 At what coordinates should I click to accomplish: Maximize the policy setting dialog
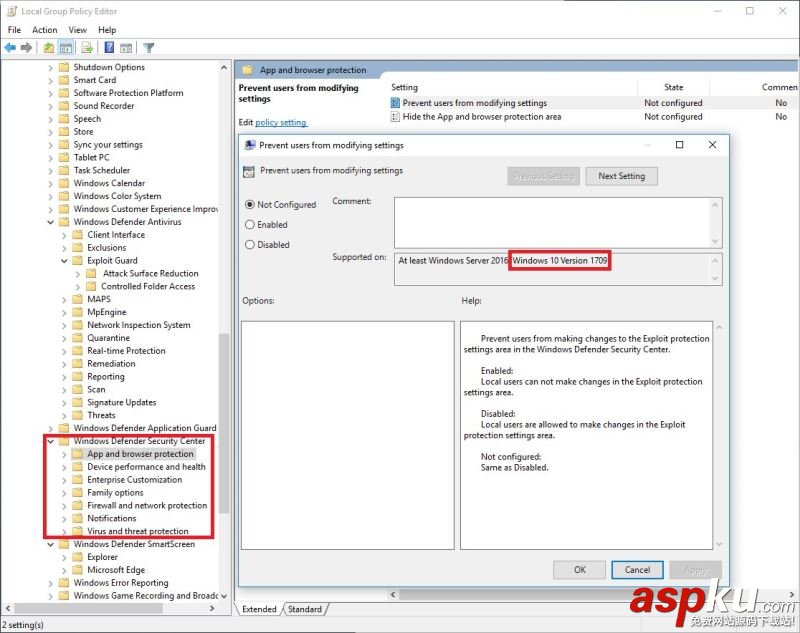point(679,145)
